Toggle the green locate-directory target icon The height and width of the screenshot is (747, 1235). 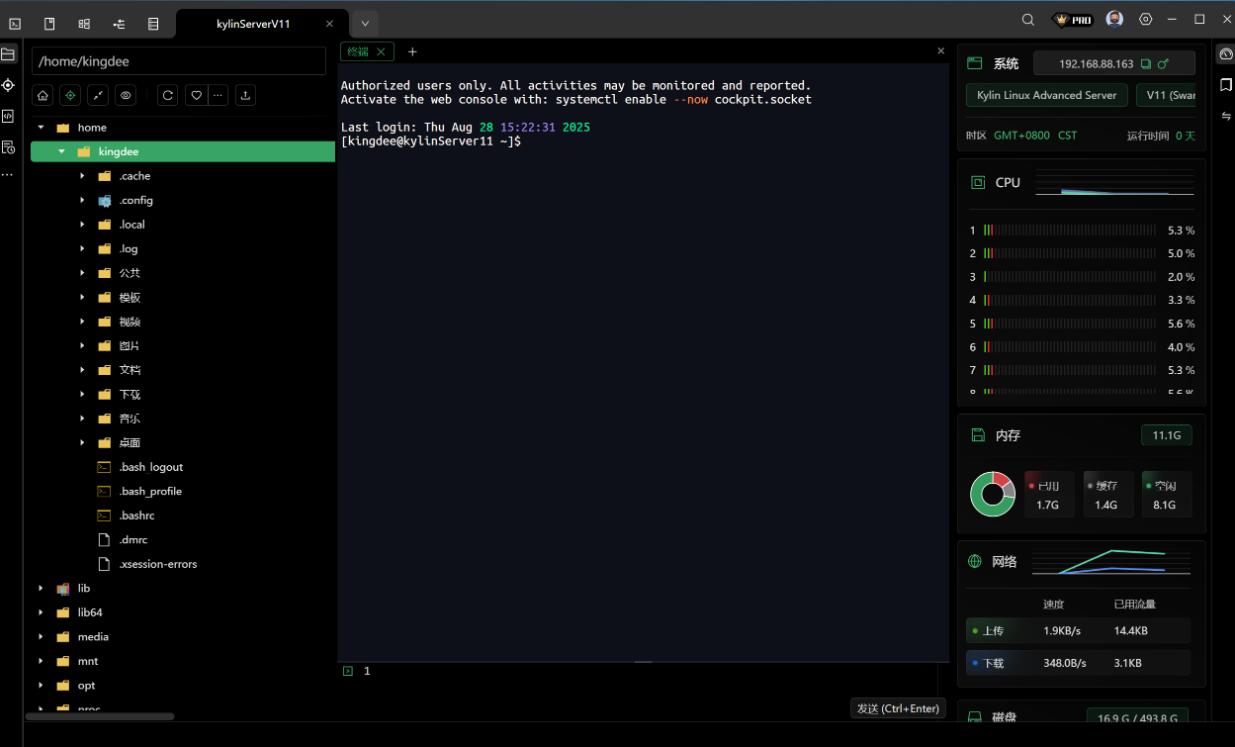(x=70, y=96)
